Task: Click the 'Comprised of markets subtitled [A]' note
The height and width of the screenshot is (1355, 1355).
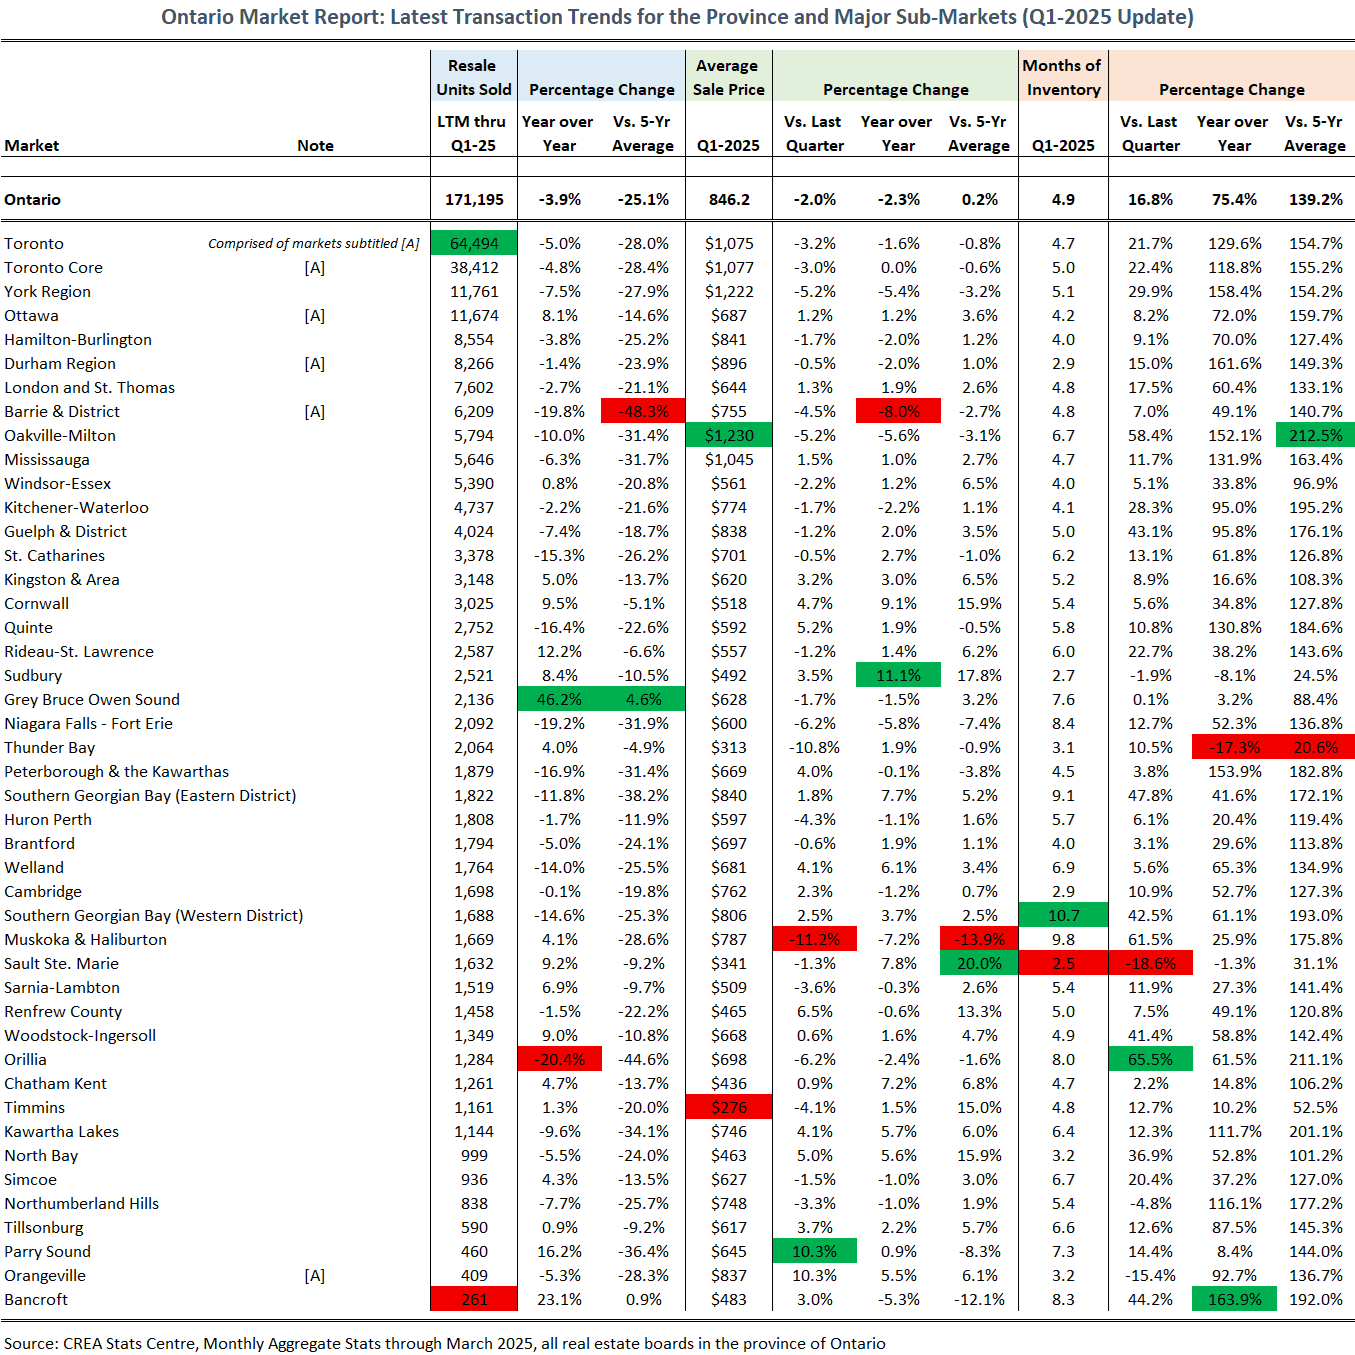Action: 313,244
